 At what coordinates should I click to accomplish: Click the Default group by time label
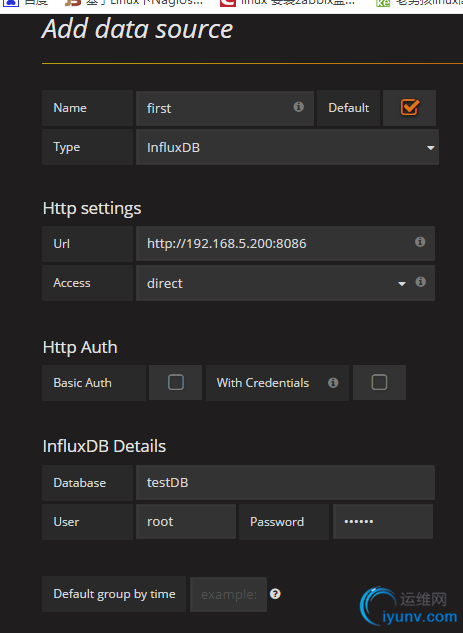(114, 594)
